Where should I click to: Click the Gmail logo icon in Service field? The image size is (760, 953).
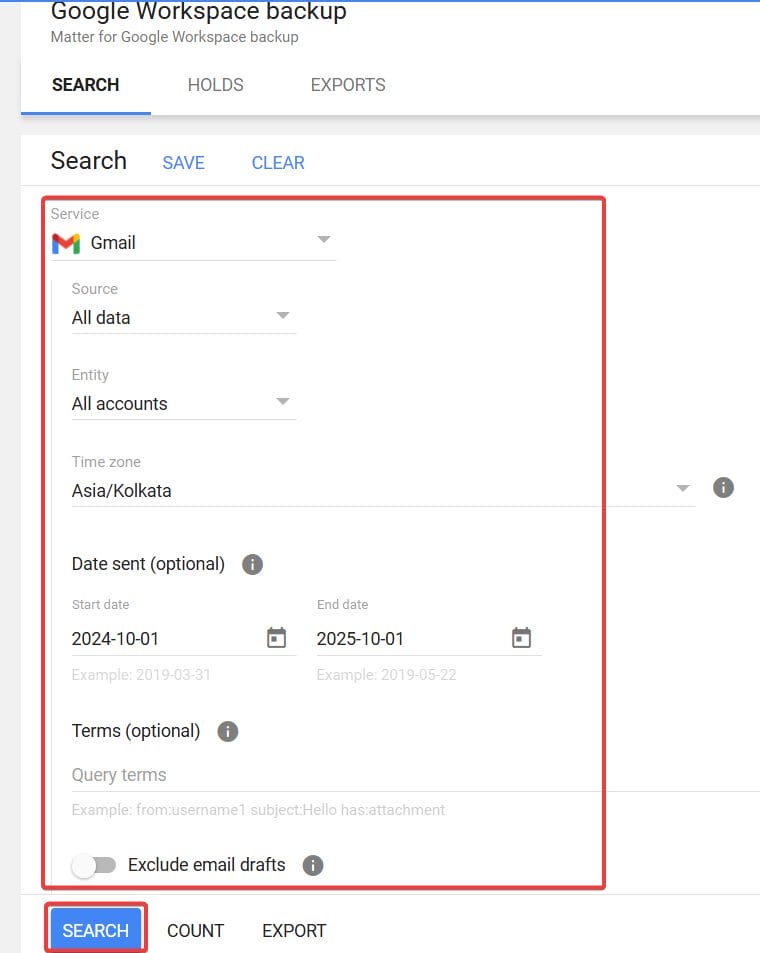point(66,243)
